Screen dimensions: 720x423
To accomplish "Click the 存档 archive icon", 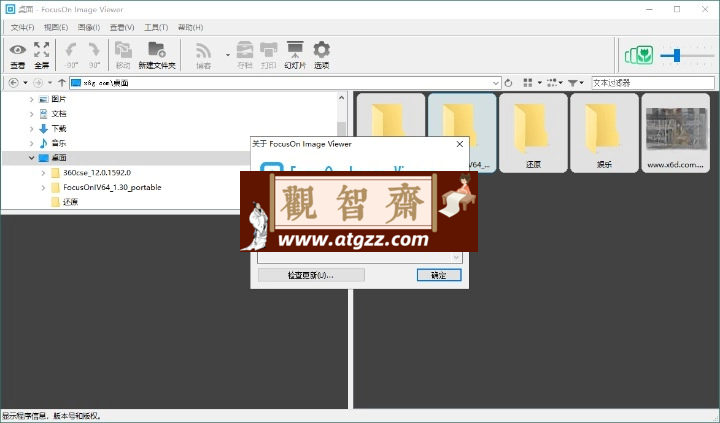I will 245,55.
